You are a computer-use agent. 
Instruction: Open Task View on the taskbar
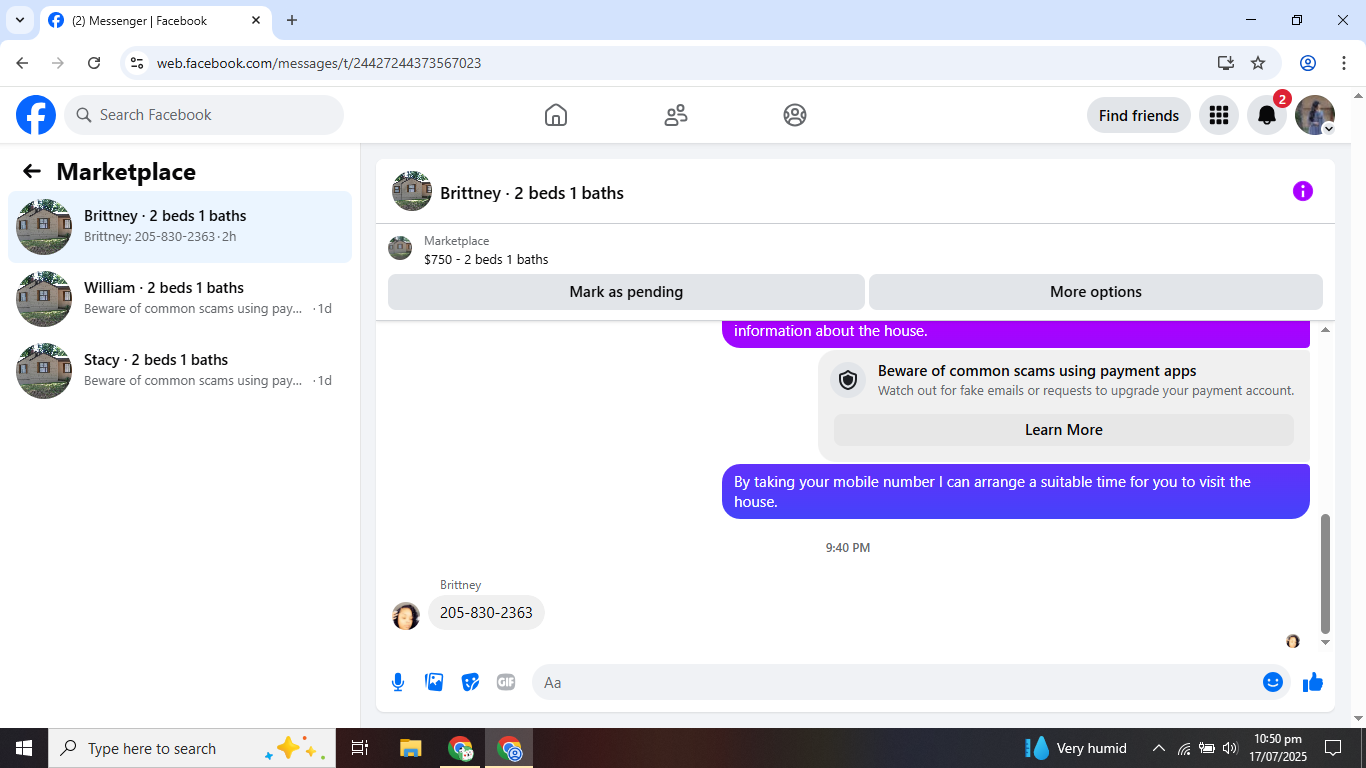click(x=360, y=748)
